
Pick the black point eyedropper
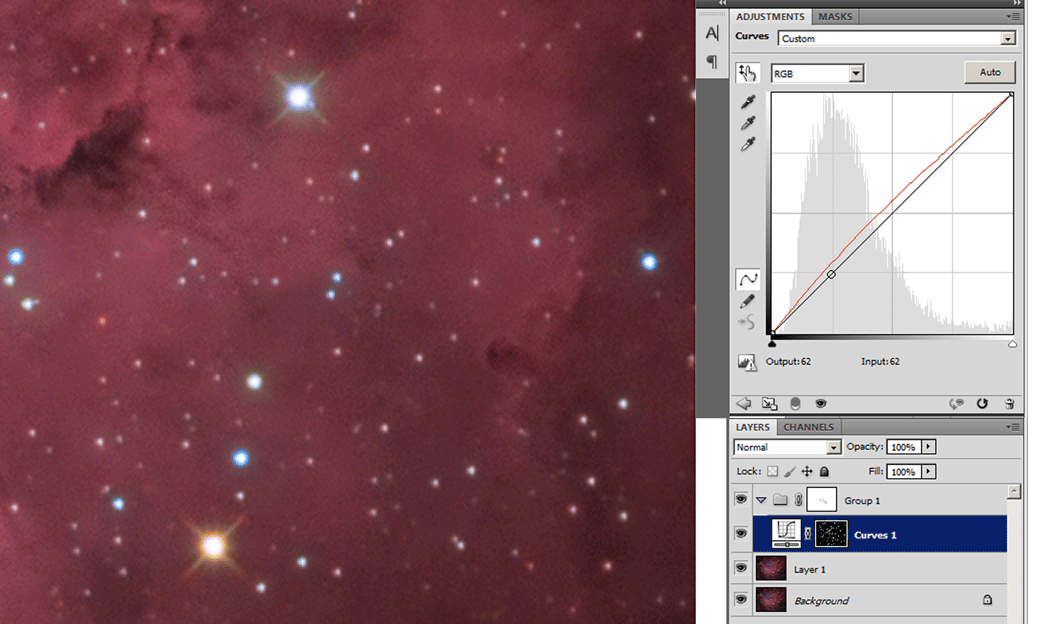point(747,102)
